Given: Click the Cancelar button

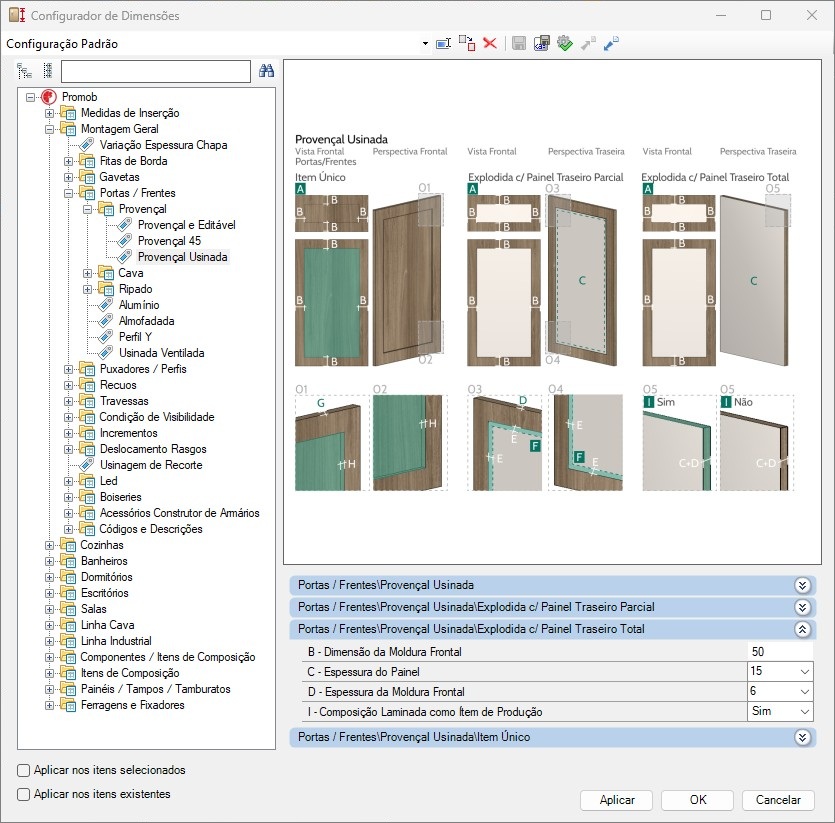Looking at the screenshot, I should coord(778,800).
